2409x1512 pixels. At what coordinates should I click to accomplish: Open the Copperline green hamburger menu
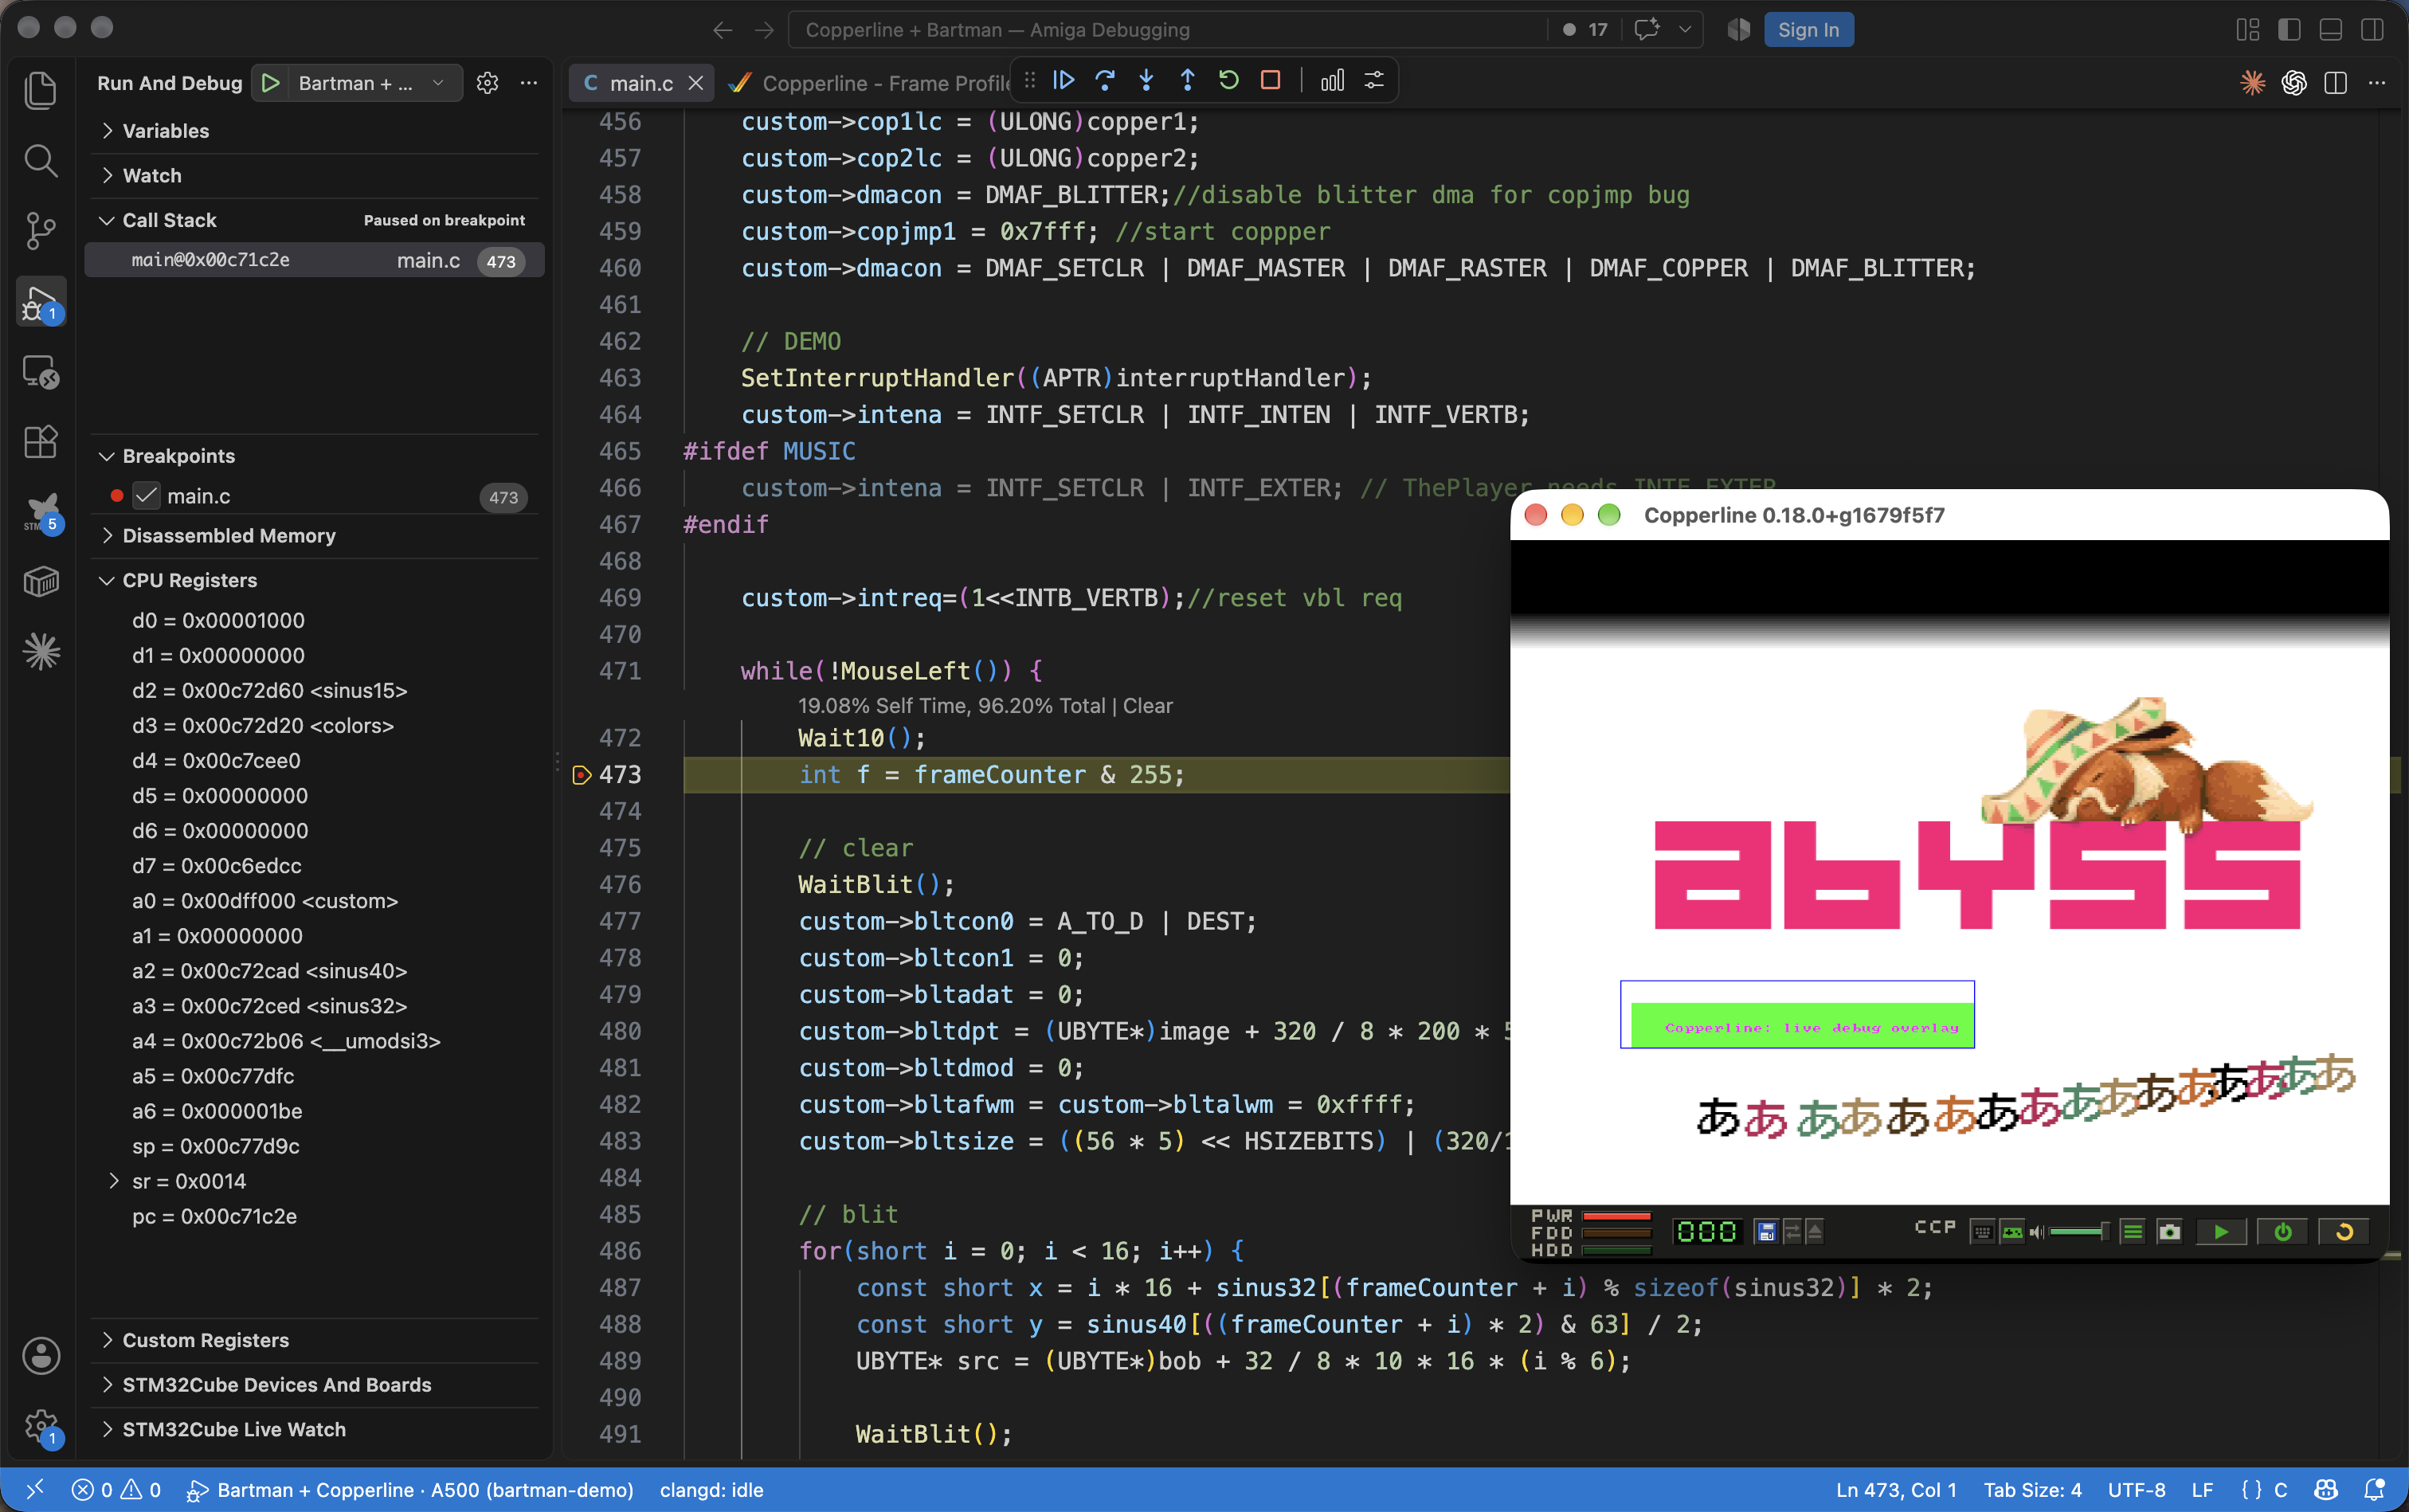point(2132,1232)
